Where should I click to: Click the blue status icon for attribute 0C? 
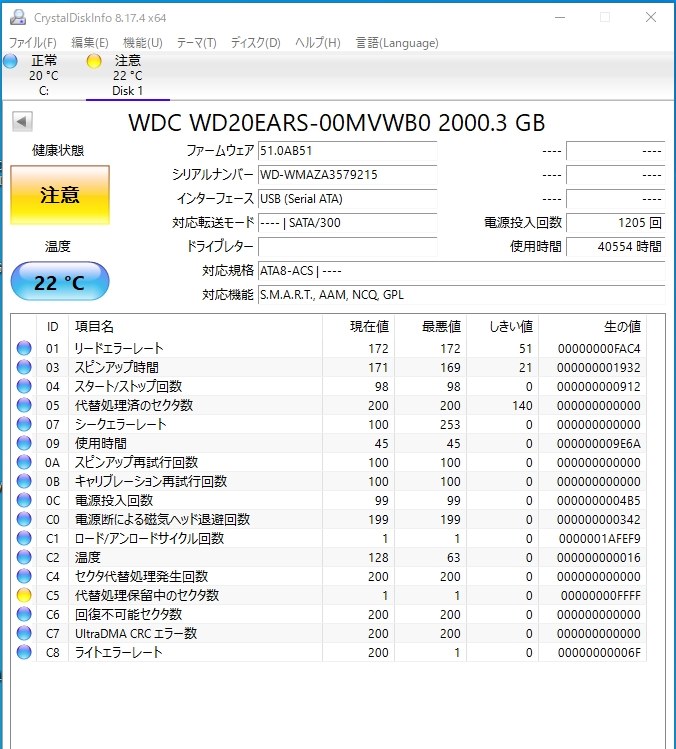[24, 500]
